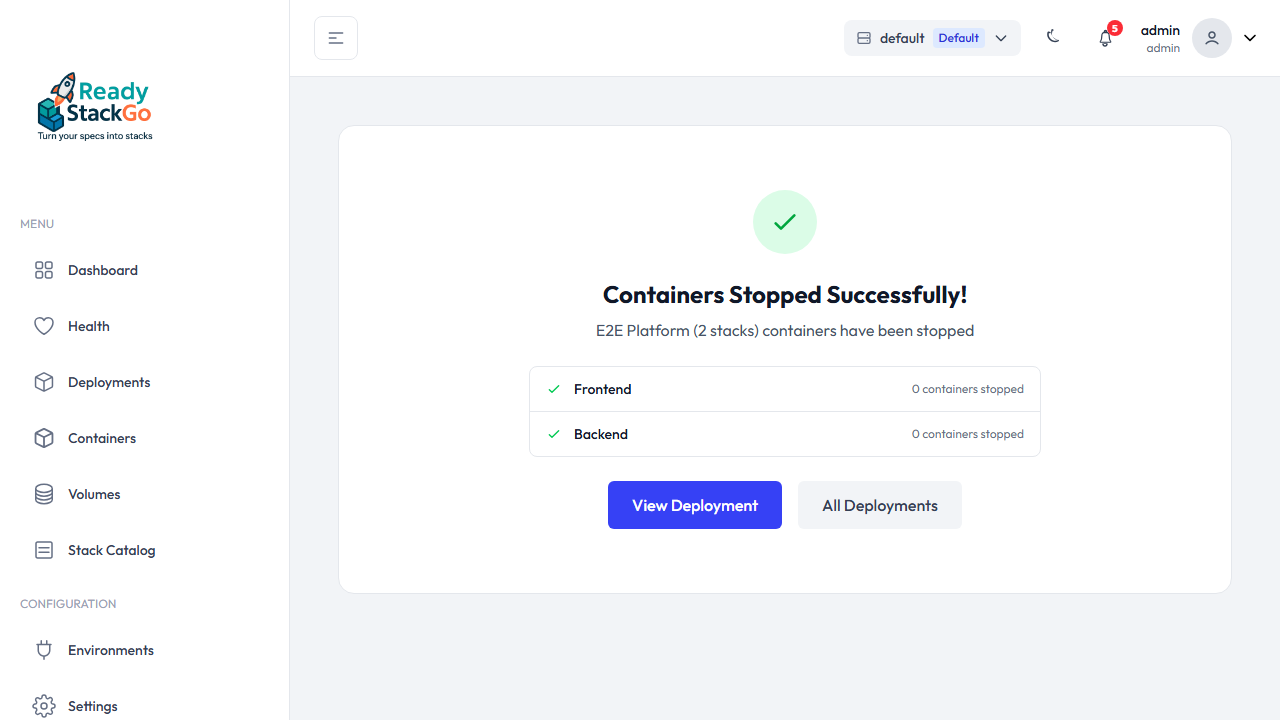Click the Environments plug icon
This screenshot has width=1280, height=720.
[44, 650]
